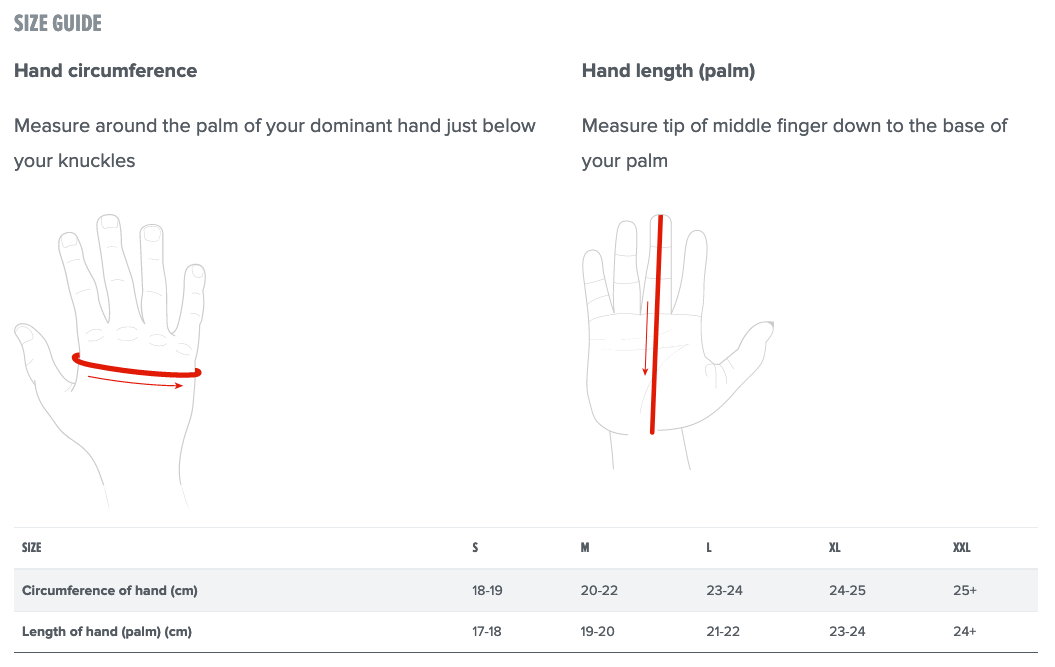Viewport: 1055px width, 667px height.
Task: Select the S size column header
Action: tap(475, 548)
